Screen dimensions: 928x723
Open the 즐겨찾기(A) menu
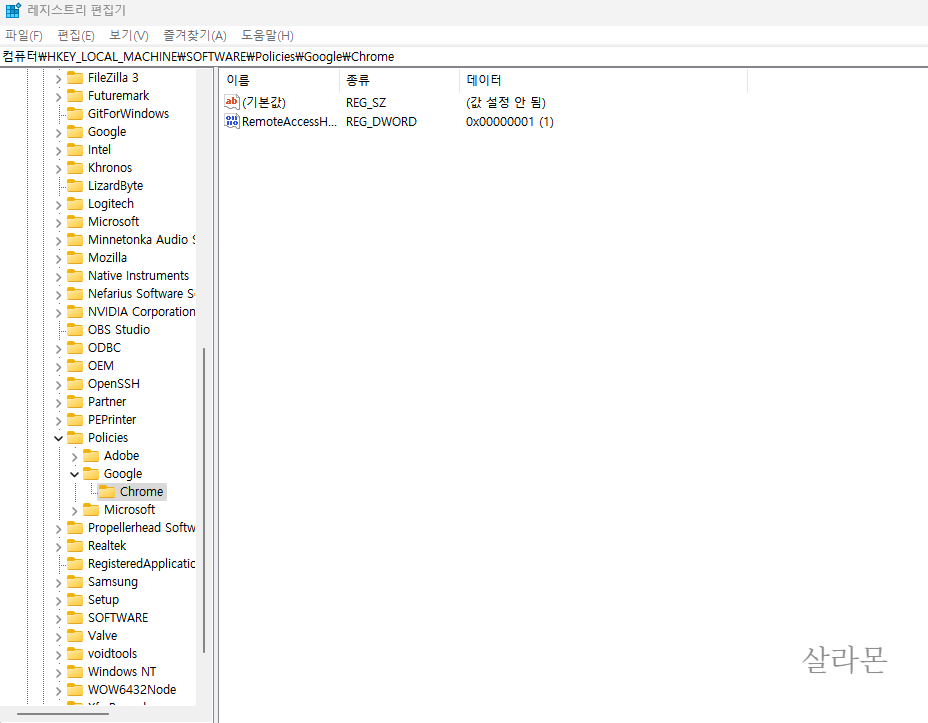(195, 35)
